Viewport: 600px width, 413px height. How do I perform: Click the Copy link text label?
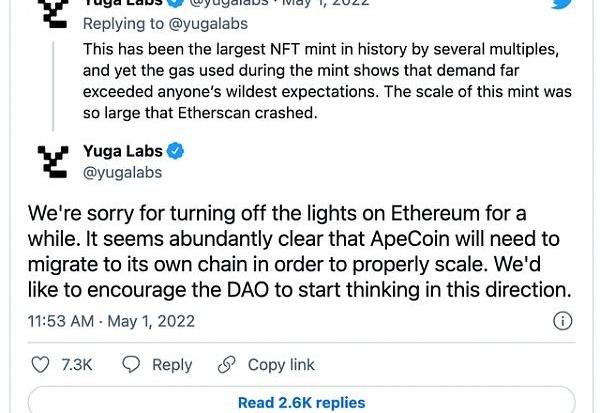pos(281,365)
